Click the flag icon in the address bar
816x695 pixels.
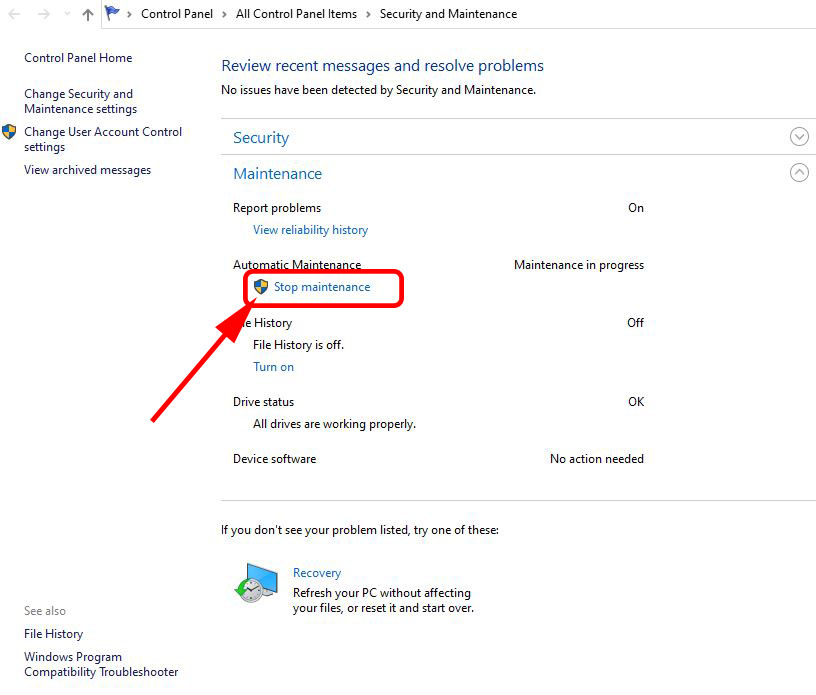[x=113, y=12]
